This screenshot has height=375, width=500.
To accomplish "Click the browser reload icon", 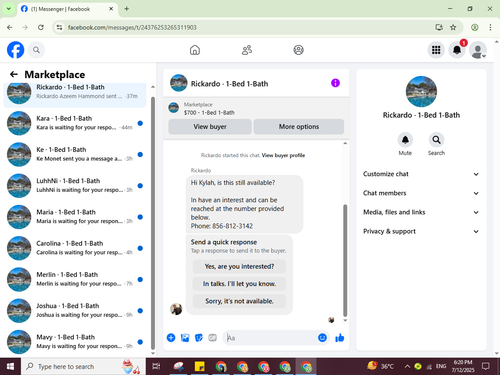I will coord(41,27).
